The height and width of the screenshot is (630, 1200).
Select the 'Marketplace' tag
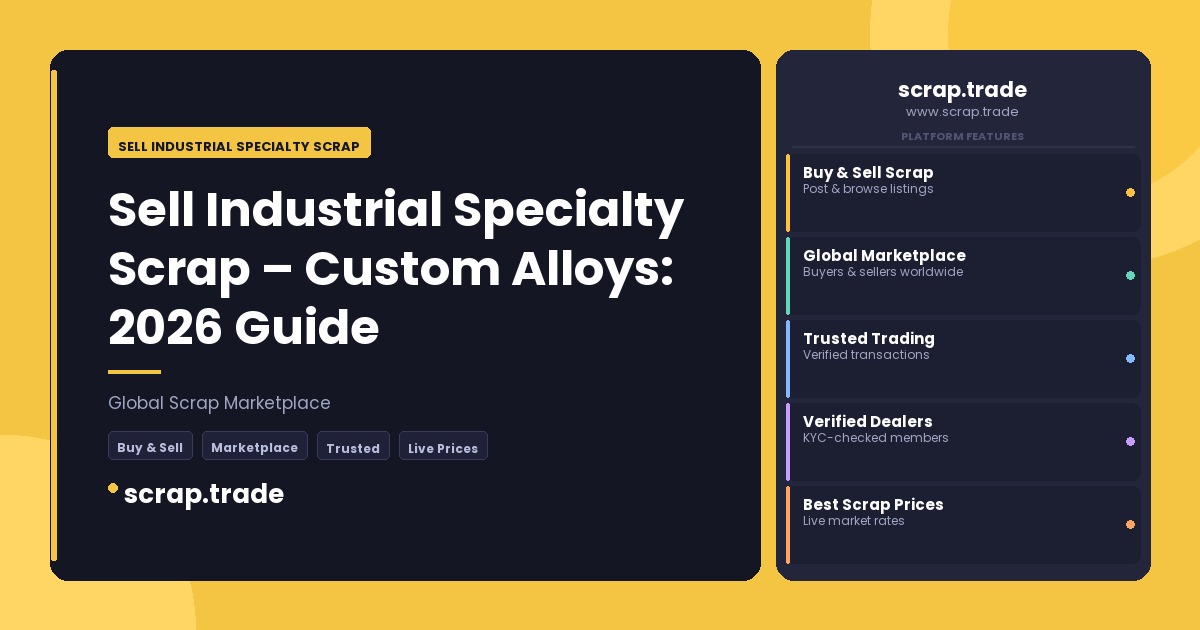click(x=255, y=446)
